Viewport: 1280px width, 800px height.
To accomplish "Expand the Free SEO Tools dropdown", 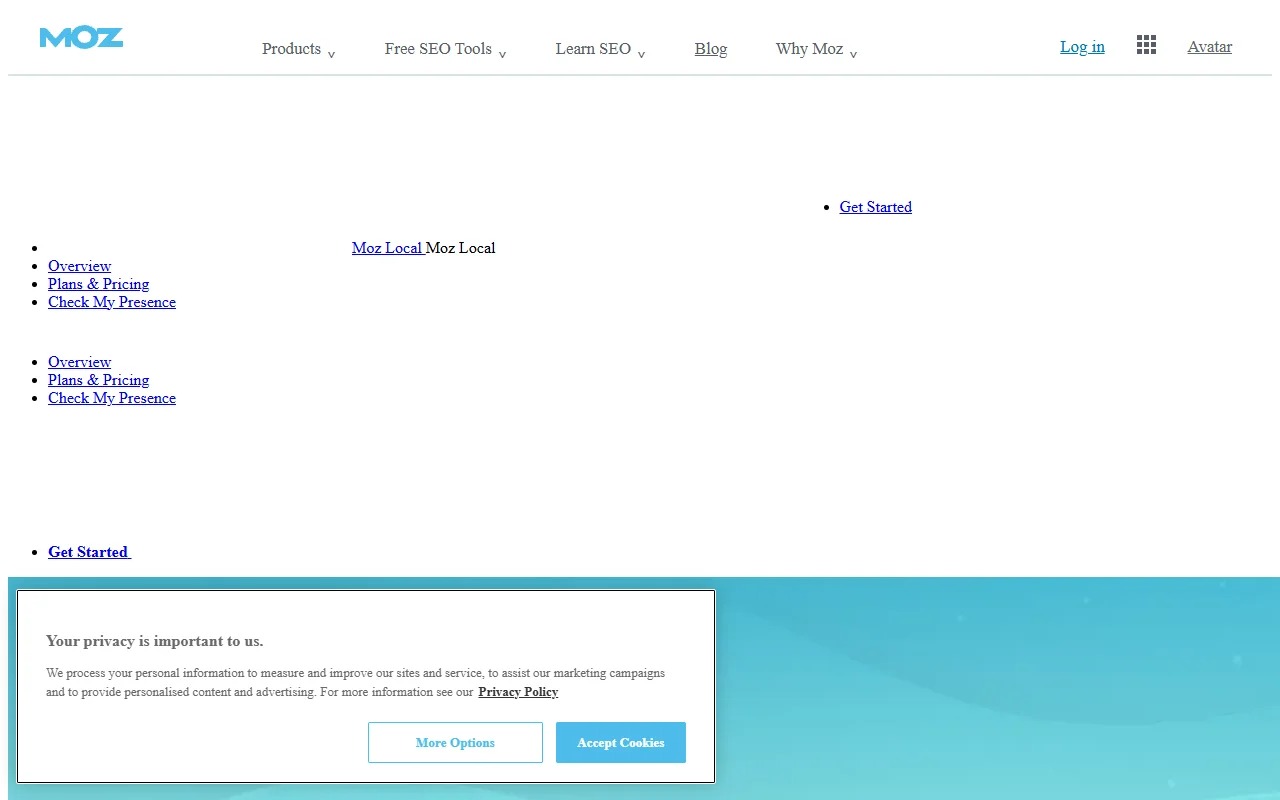I will click(438, 48).
